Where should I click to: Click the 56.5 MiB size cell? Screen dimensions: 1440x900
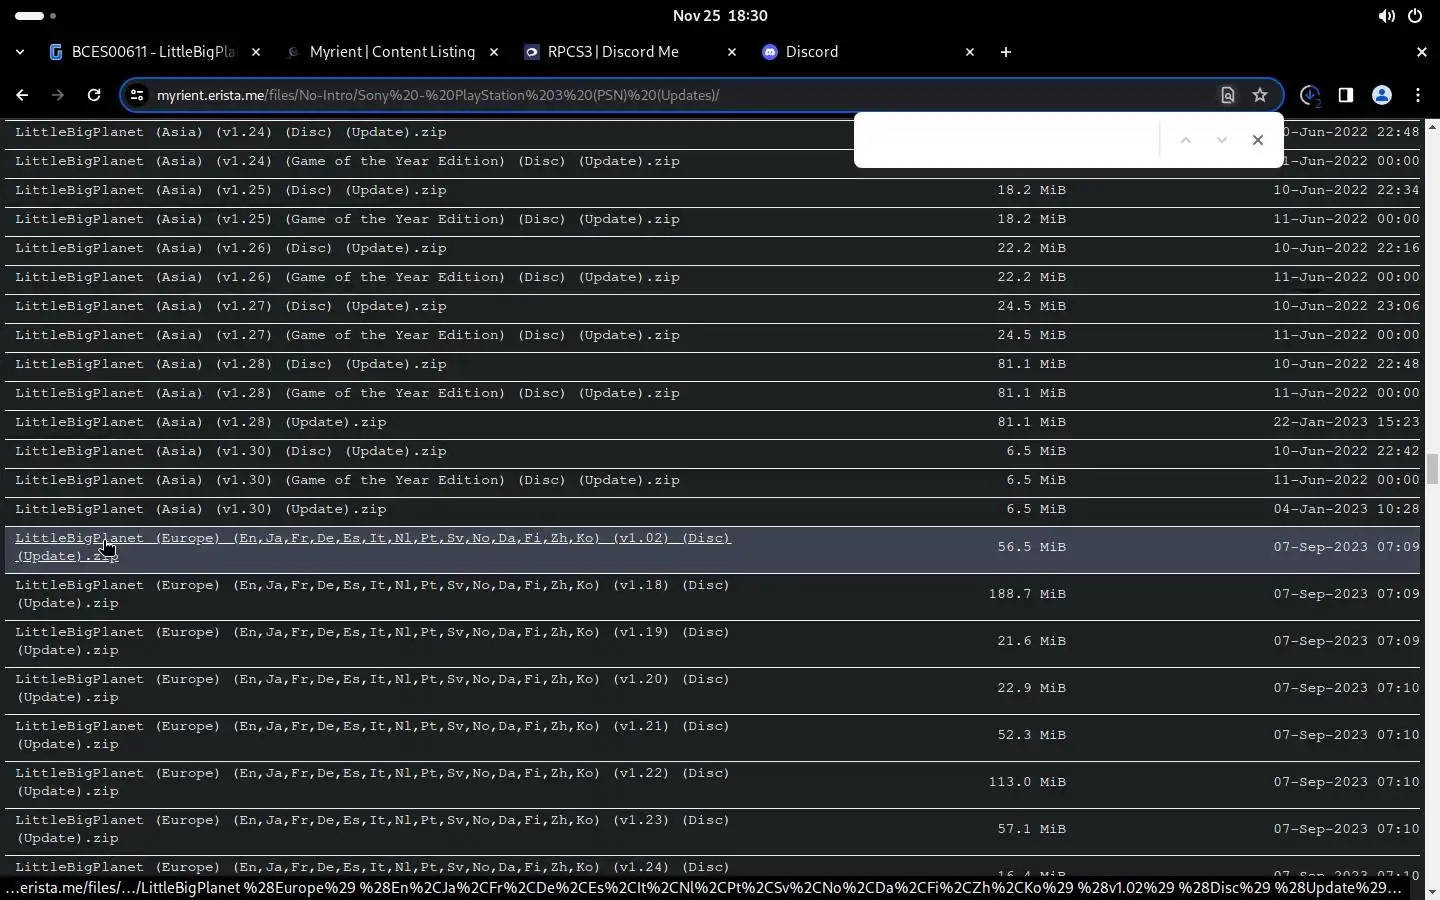(x=1031, y=547)
